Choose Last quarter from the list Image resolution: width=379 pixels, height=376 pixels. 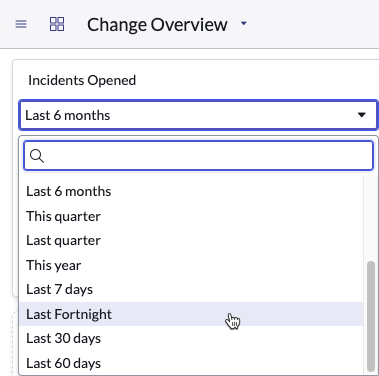click(191, 240)
